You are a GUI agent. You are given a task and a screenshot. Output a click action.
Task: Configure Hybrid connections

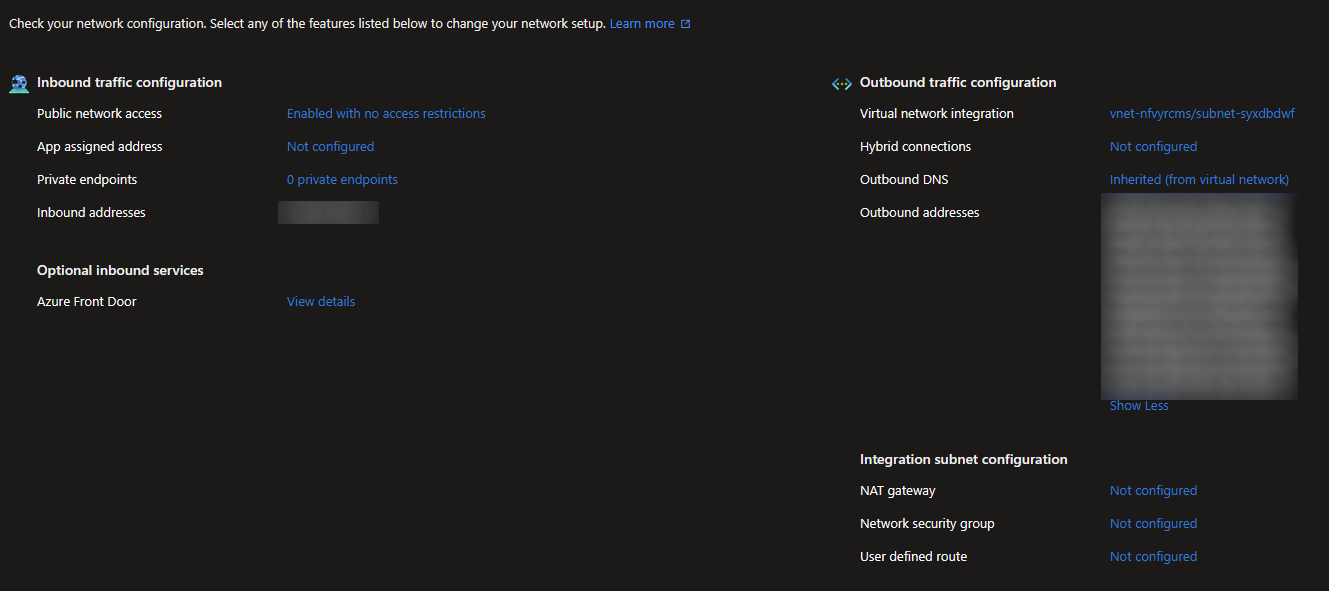[1153, 147]
